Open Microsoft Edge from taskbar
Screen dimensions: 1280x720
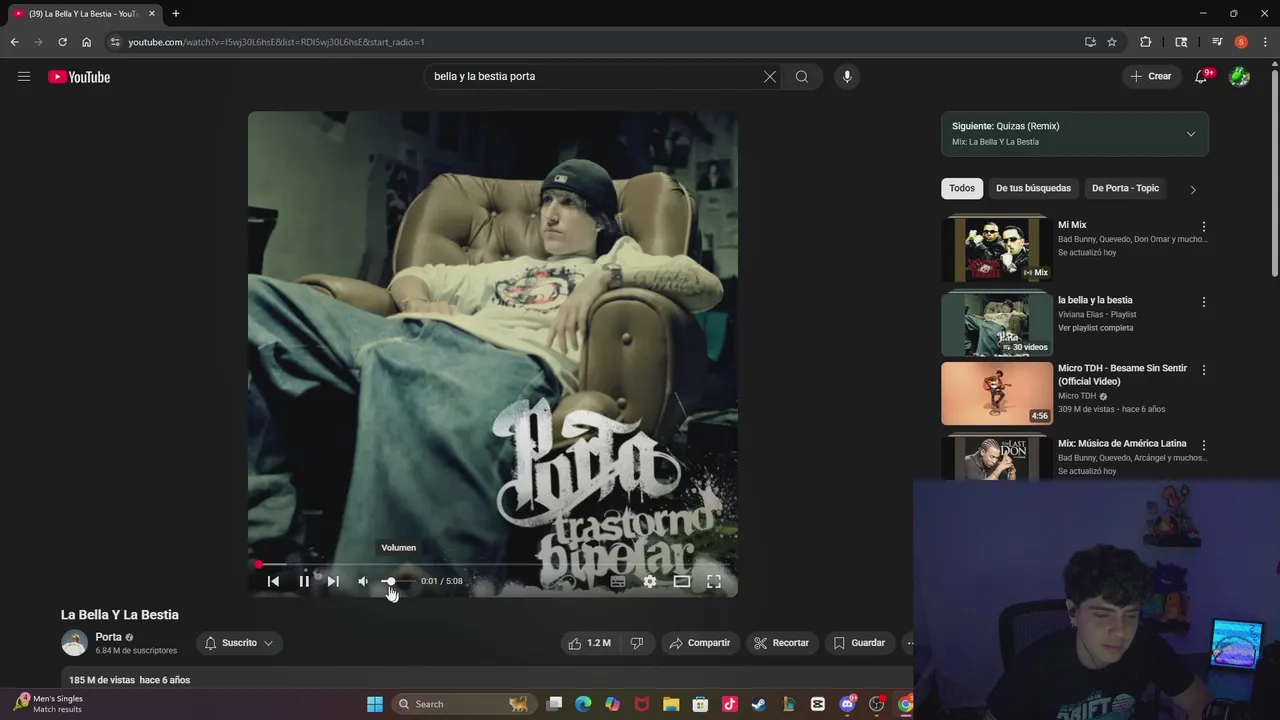click(584, 704)
